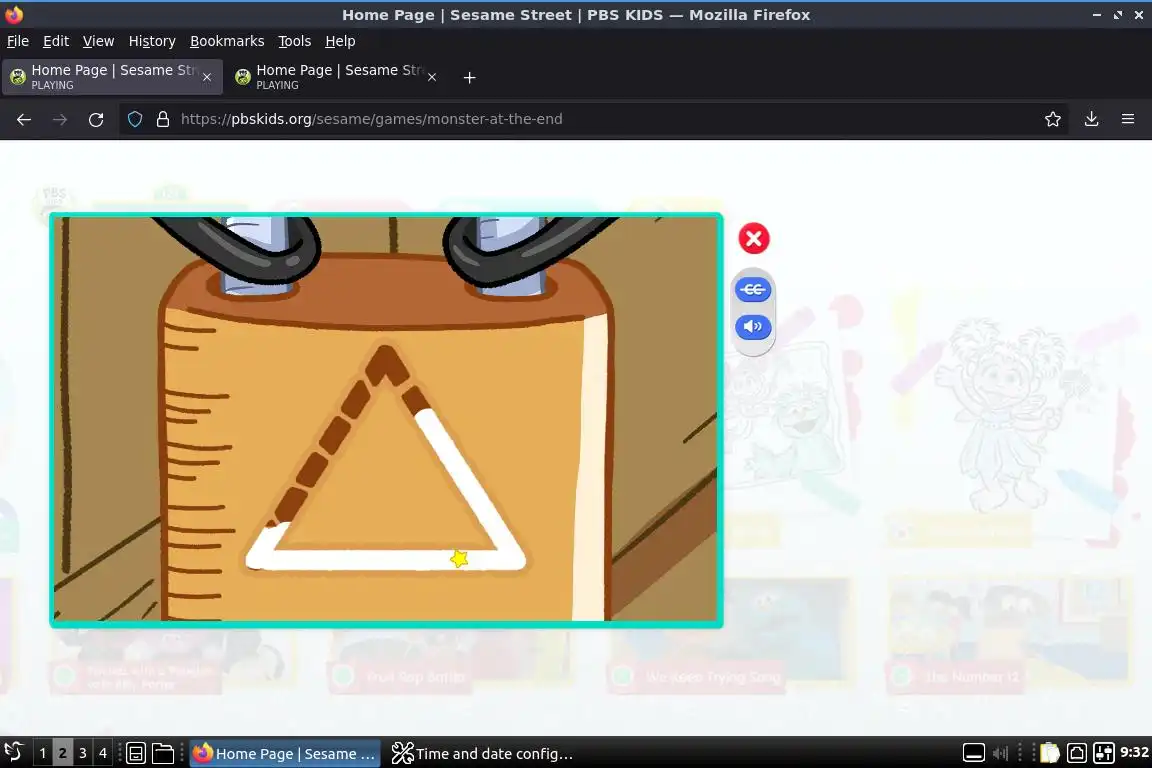Switch to workspace 4
The width and height of the screenshot is (1152, 768).
[x=103, y=753]
